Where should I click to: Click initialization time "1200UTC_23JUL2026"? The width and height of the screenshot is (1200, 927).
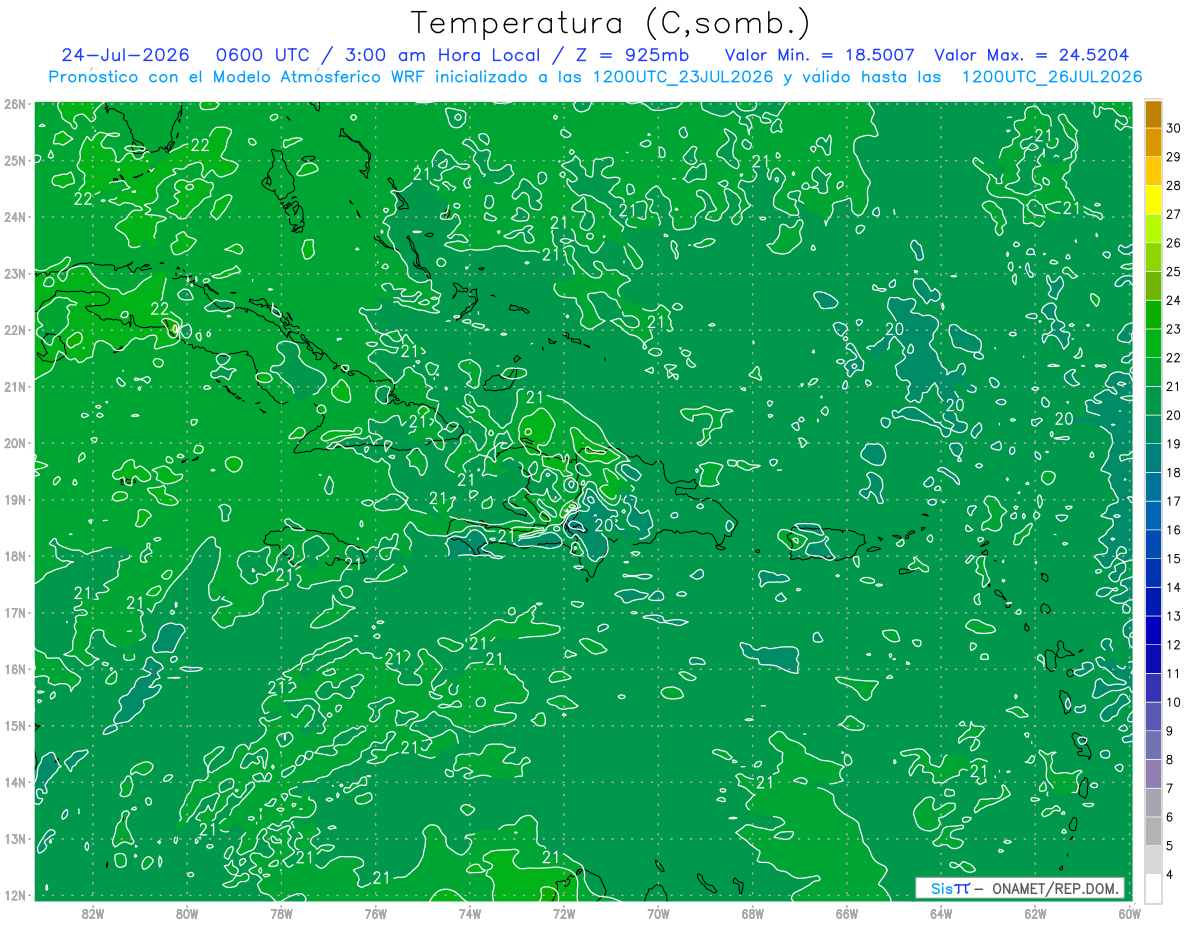[x=684, y=77]
